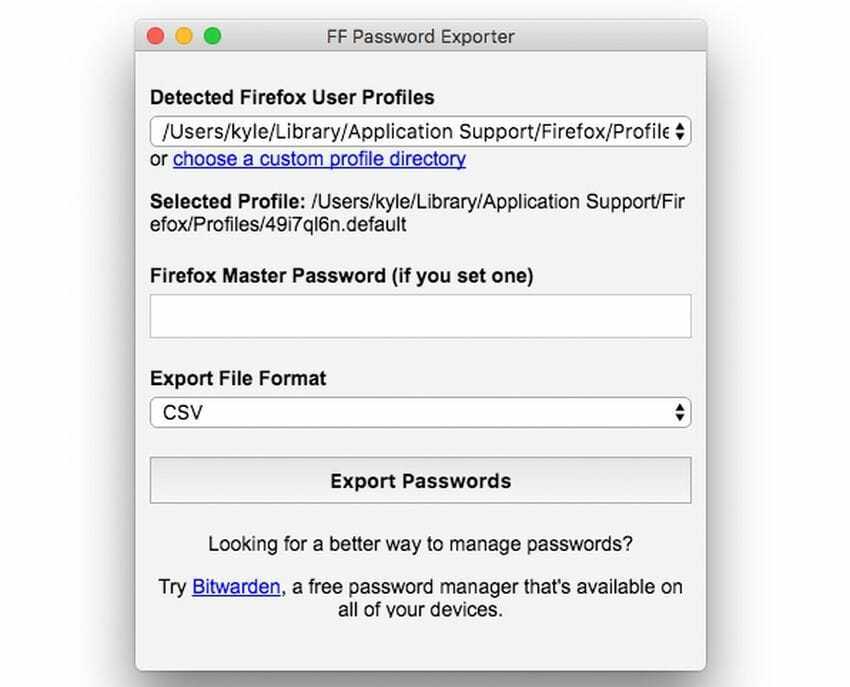Click the bold Selected Profile label
Image resolution: width=850 pixels, height=687 pixels.
click(x=228, y=201)
